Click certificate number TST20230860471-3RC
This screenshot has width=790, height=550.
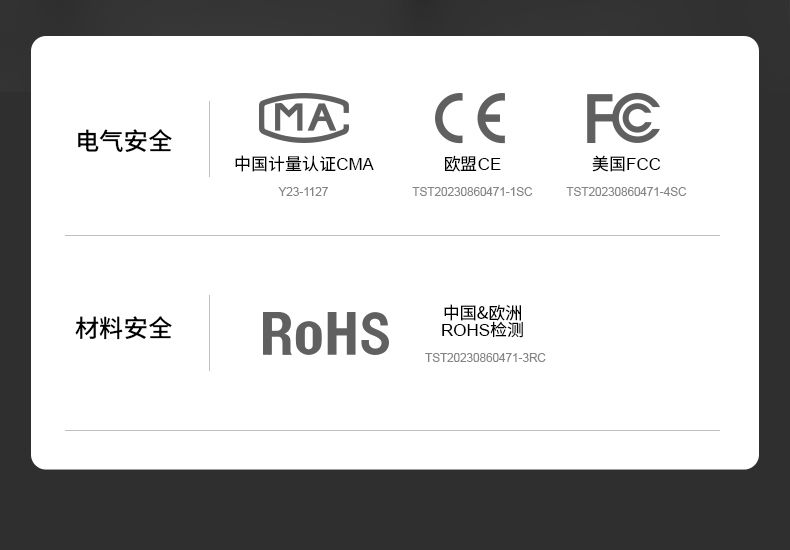click(485, 358)
